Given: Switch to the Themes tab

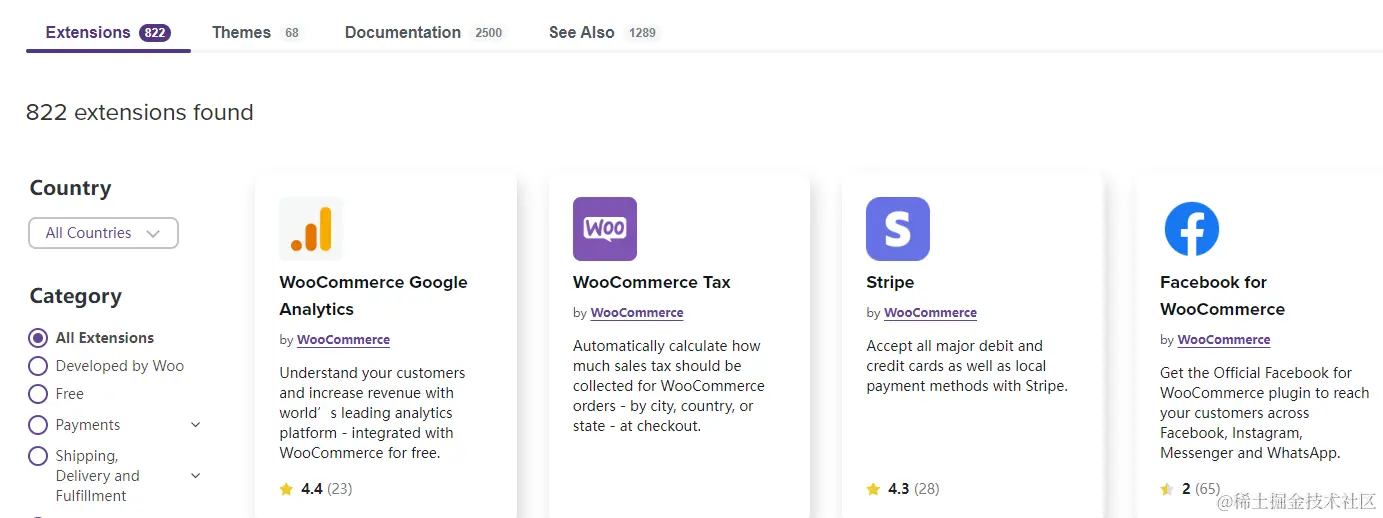Looking at the screenshot, I should point(256,32).
